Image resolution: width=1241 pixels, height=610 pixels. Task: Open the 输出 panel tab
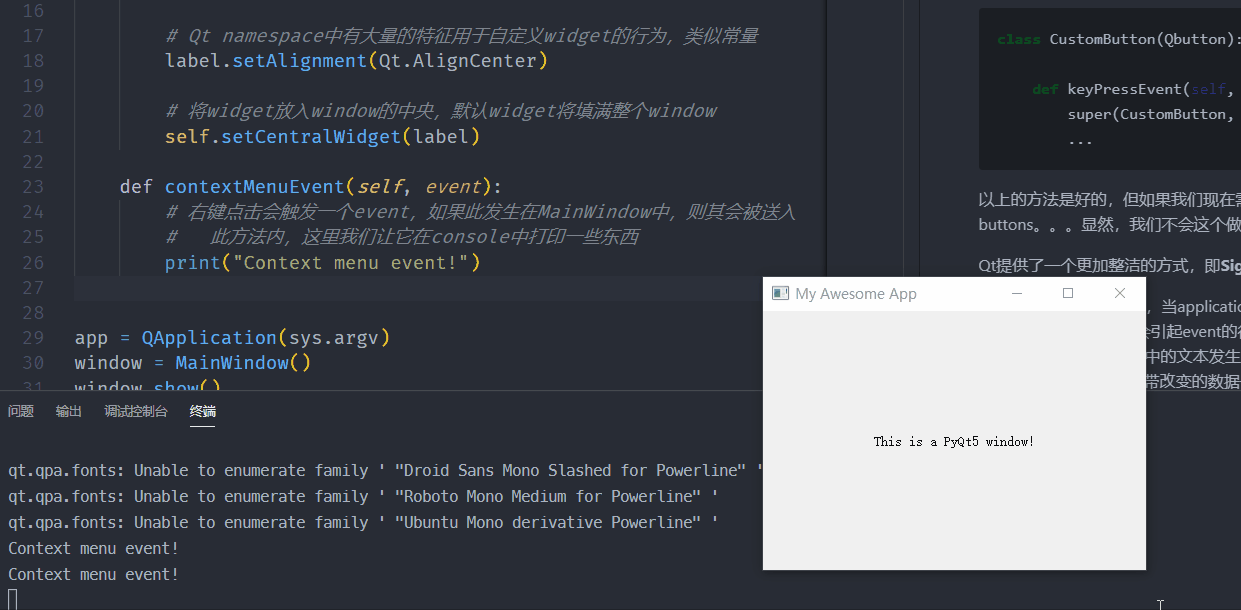pos(69,411)
